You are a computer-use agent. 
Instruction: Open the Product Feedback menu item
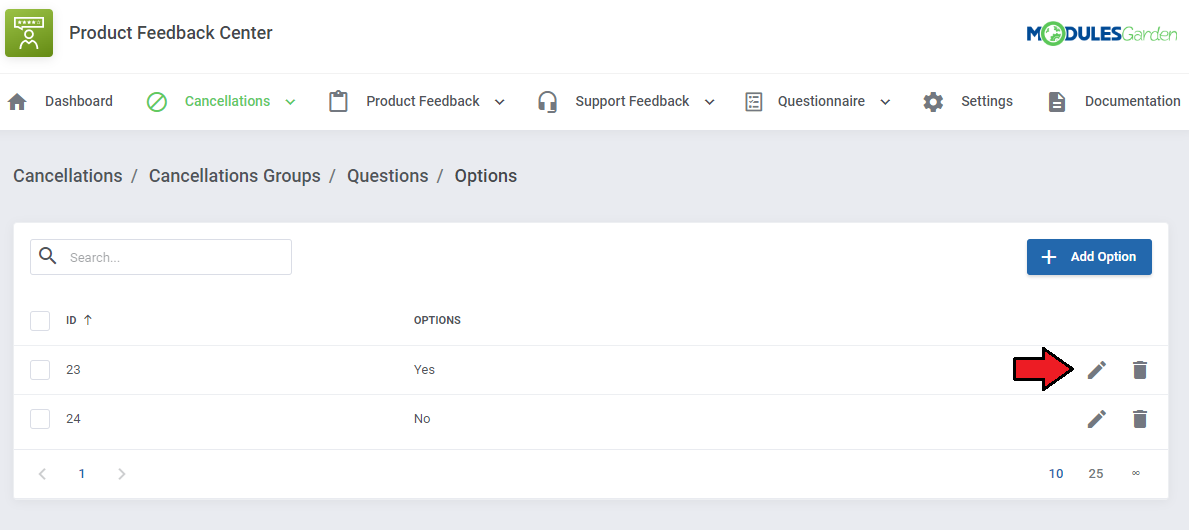tap(423, 101)
